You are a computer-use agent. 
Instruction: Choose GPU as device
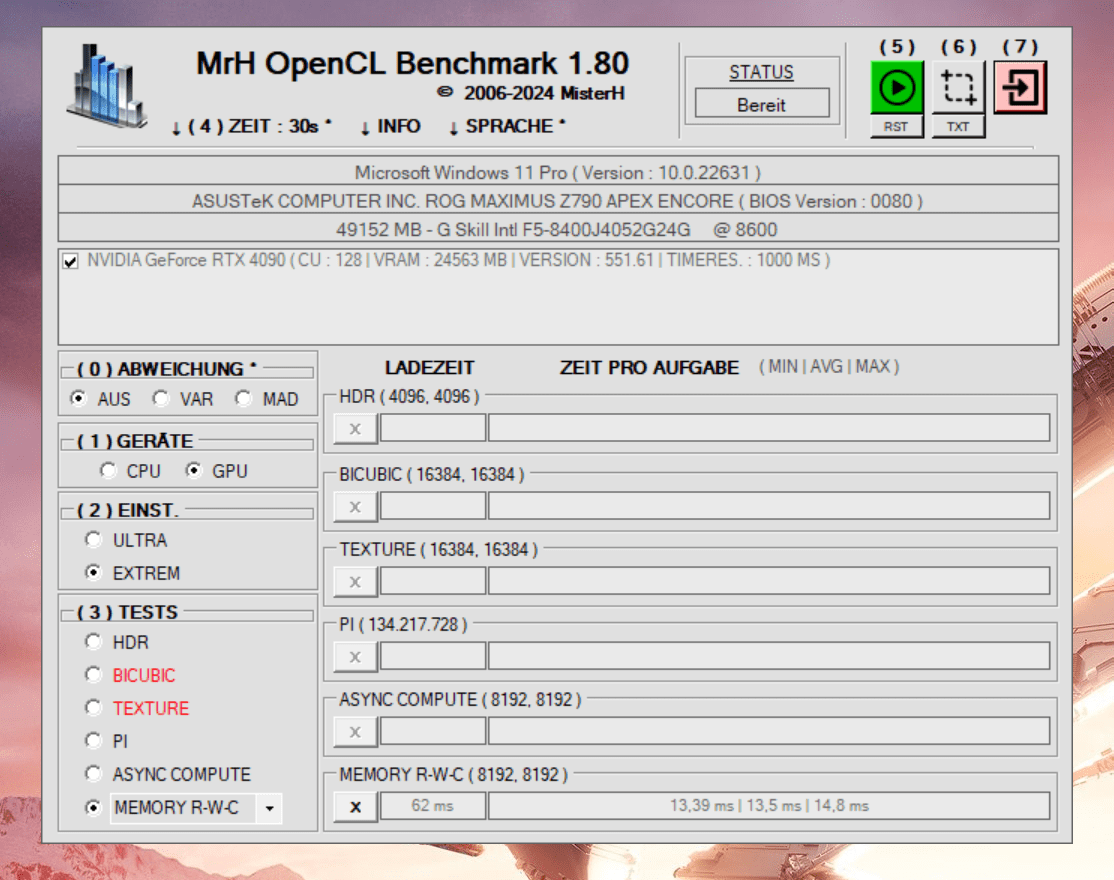click(194, 470)
